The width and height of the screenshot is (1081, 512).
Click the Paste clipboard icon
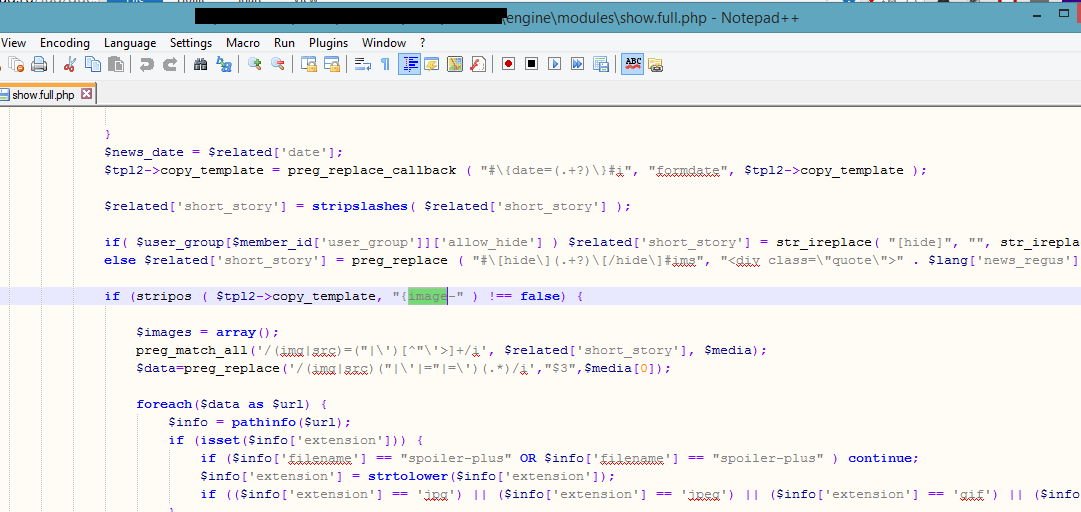click(116, 64)
